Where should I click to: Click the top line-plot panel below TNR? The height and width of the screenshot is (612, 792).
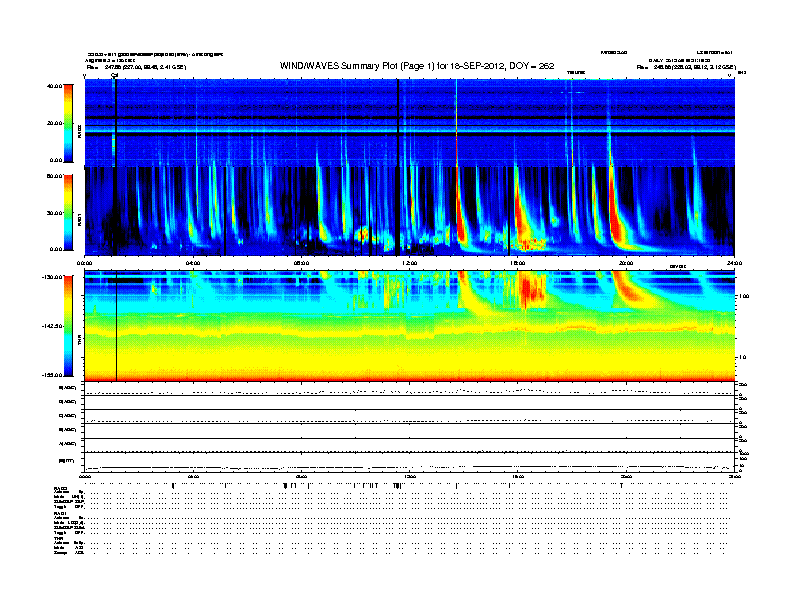pyautogui.click(x=410, y=389)
